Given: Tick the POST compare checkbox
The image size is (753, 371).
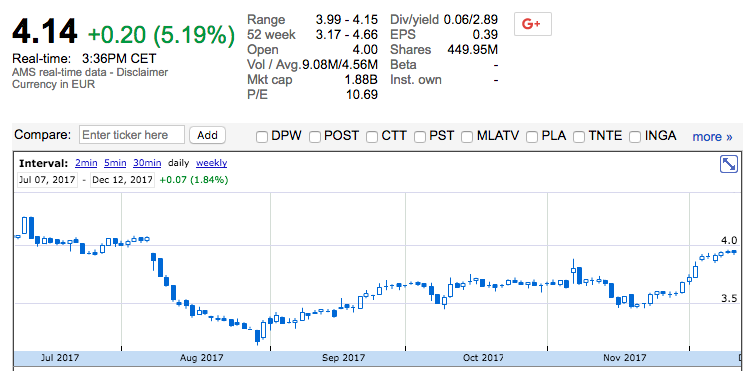Looking at the screenshot, I should point(315,137).
